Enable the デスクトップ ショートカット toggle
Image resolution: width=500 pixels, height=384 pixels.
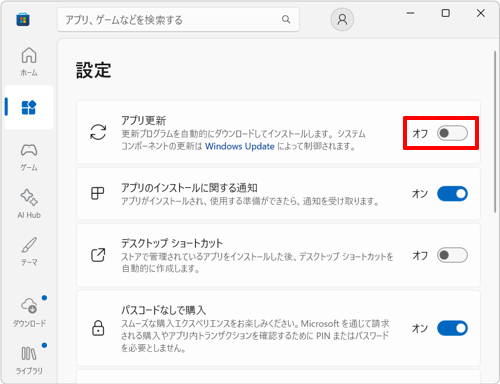click(x=452, y=255)
